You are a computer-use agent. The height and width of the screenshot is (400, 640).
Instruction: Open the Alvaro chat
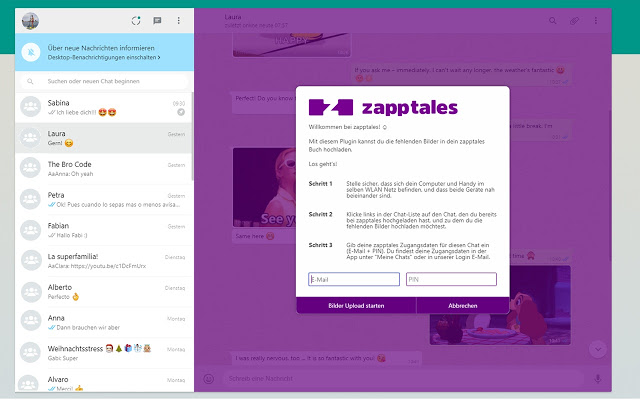pyautogui.click(x=104, y=380)
